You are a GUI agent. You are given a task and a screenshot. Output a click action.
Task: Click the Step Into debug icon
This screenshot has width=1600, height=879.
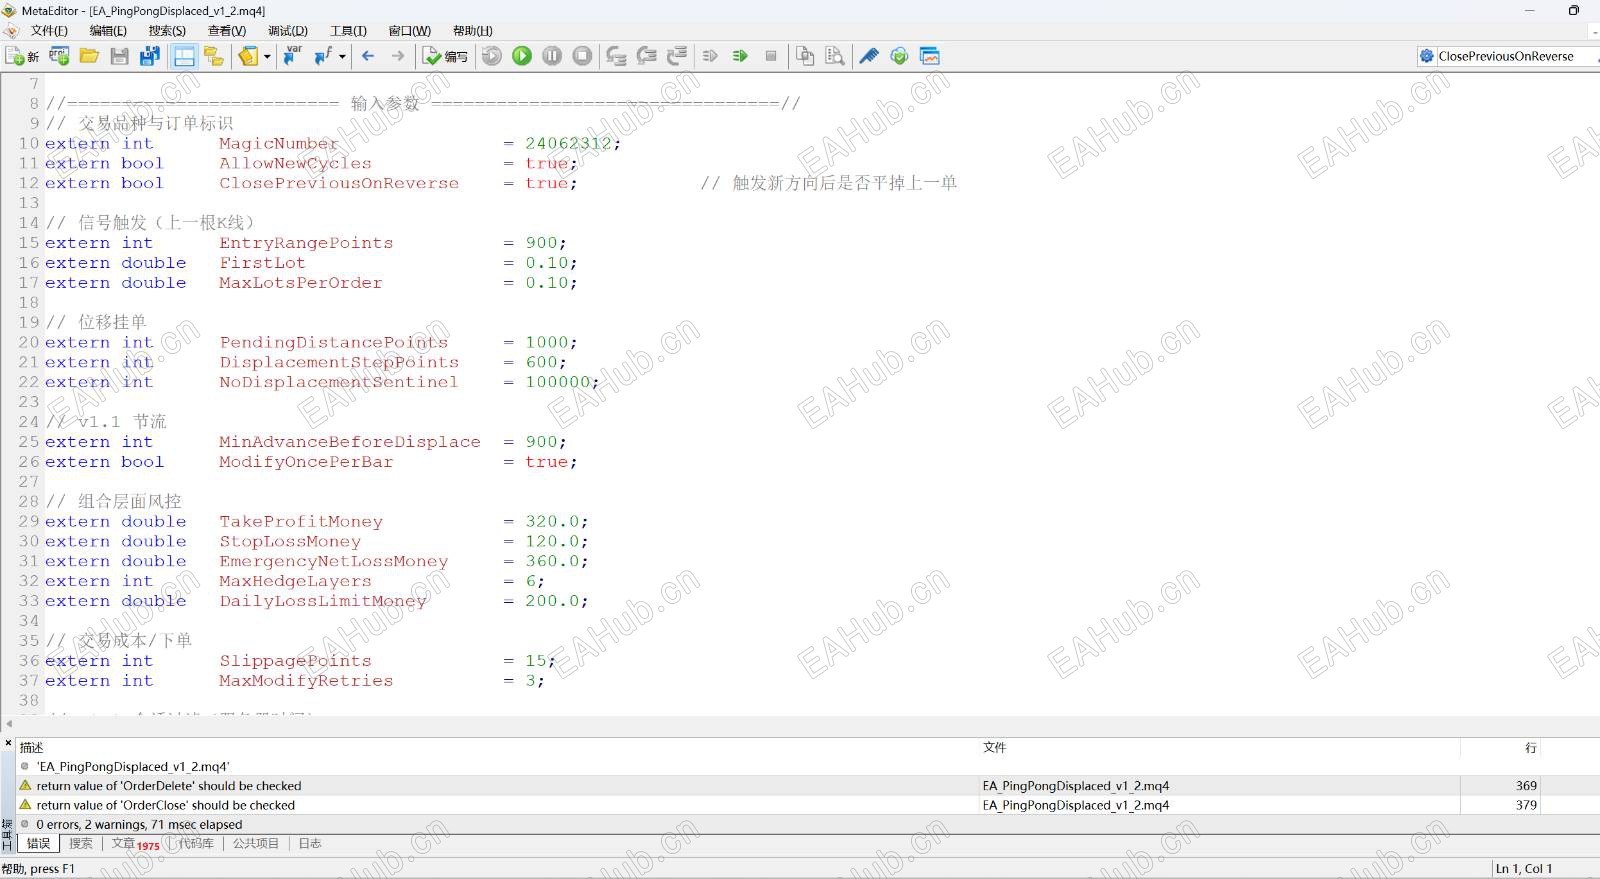pyautogui.click(x=616, y=56)
